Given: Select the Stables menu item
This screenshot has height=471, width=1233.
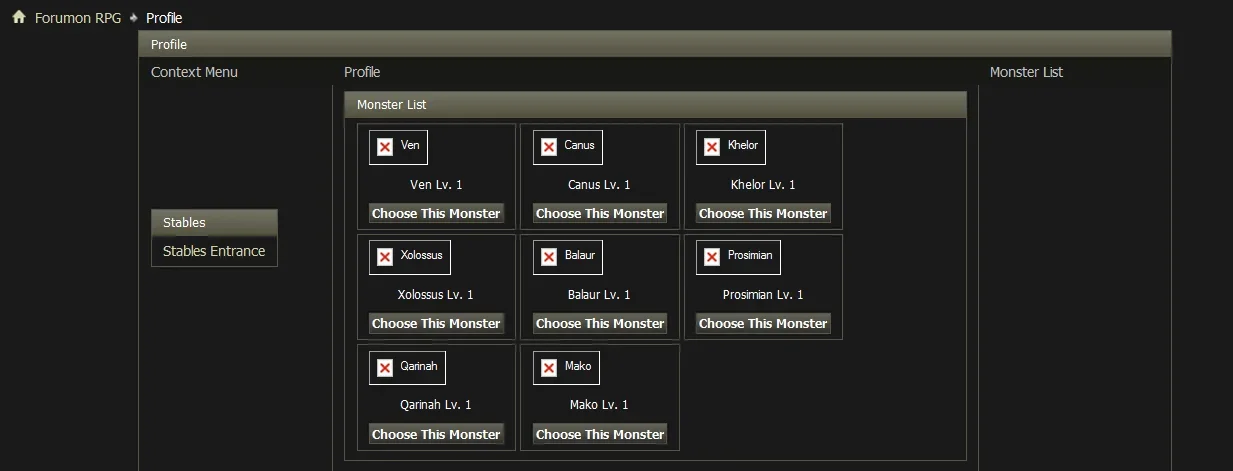Looking at the screenshot, I should coord(214,223).
